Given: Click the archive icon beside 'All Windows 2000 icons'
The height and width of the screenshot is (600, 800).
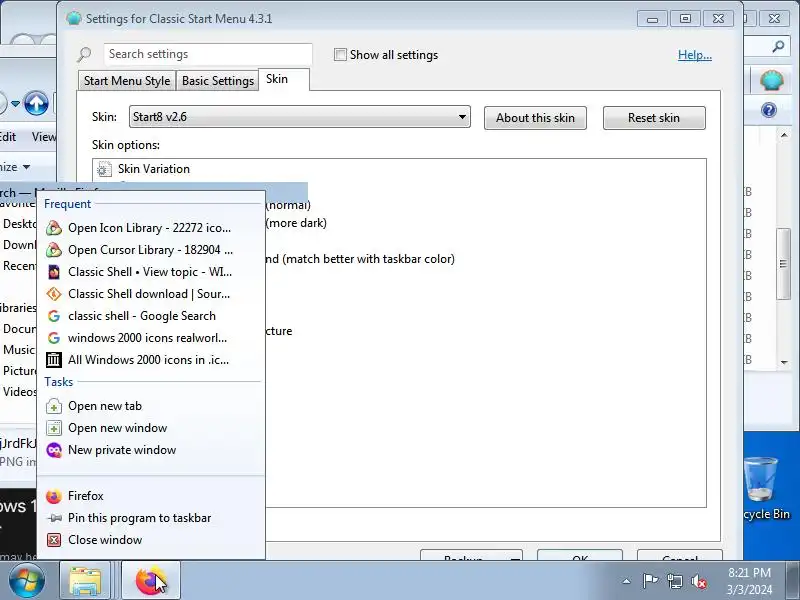Looking at the screenshot, I should point(54,360).
